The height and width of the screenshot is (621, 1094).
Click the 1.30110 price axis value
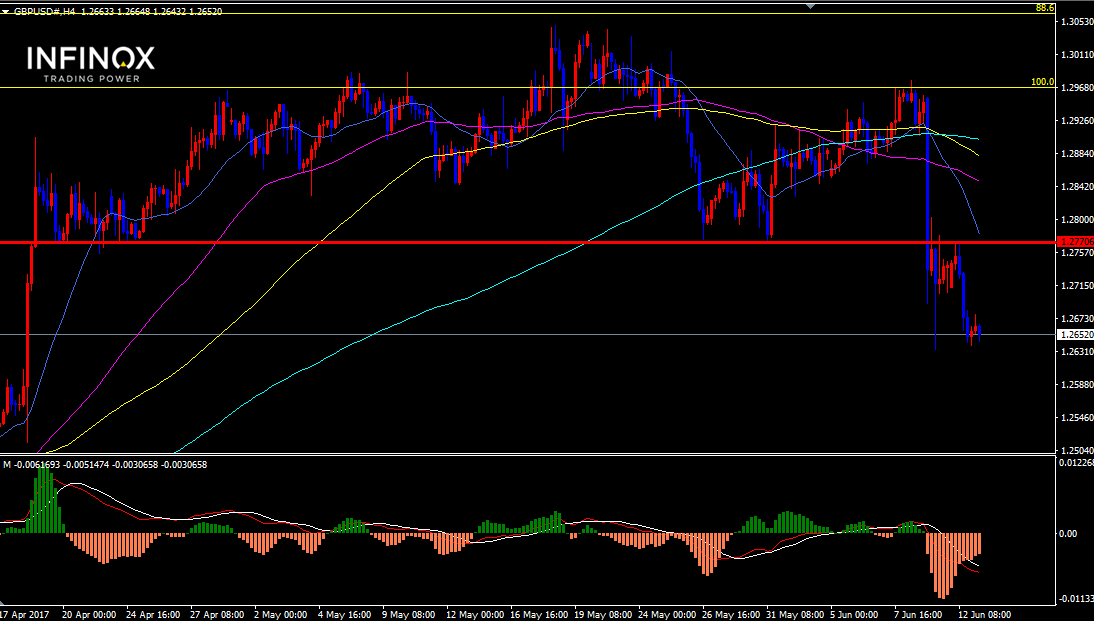(x=1077, y=54)
